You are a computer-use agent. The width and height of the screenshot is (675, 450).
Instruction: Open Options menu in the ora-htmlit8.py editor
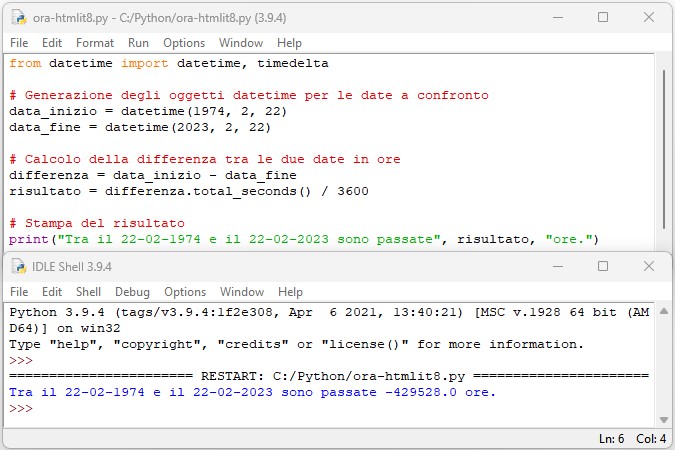[184, 43]
